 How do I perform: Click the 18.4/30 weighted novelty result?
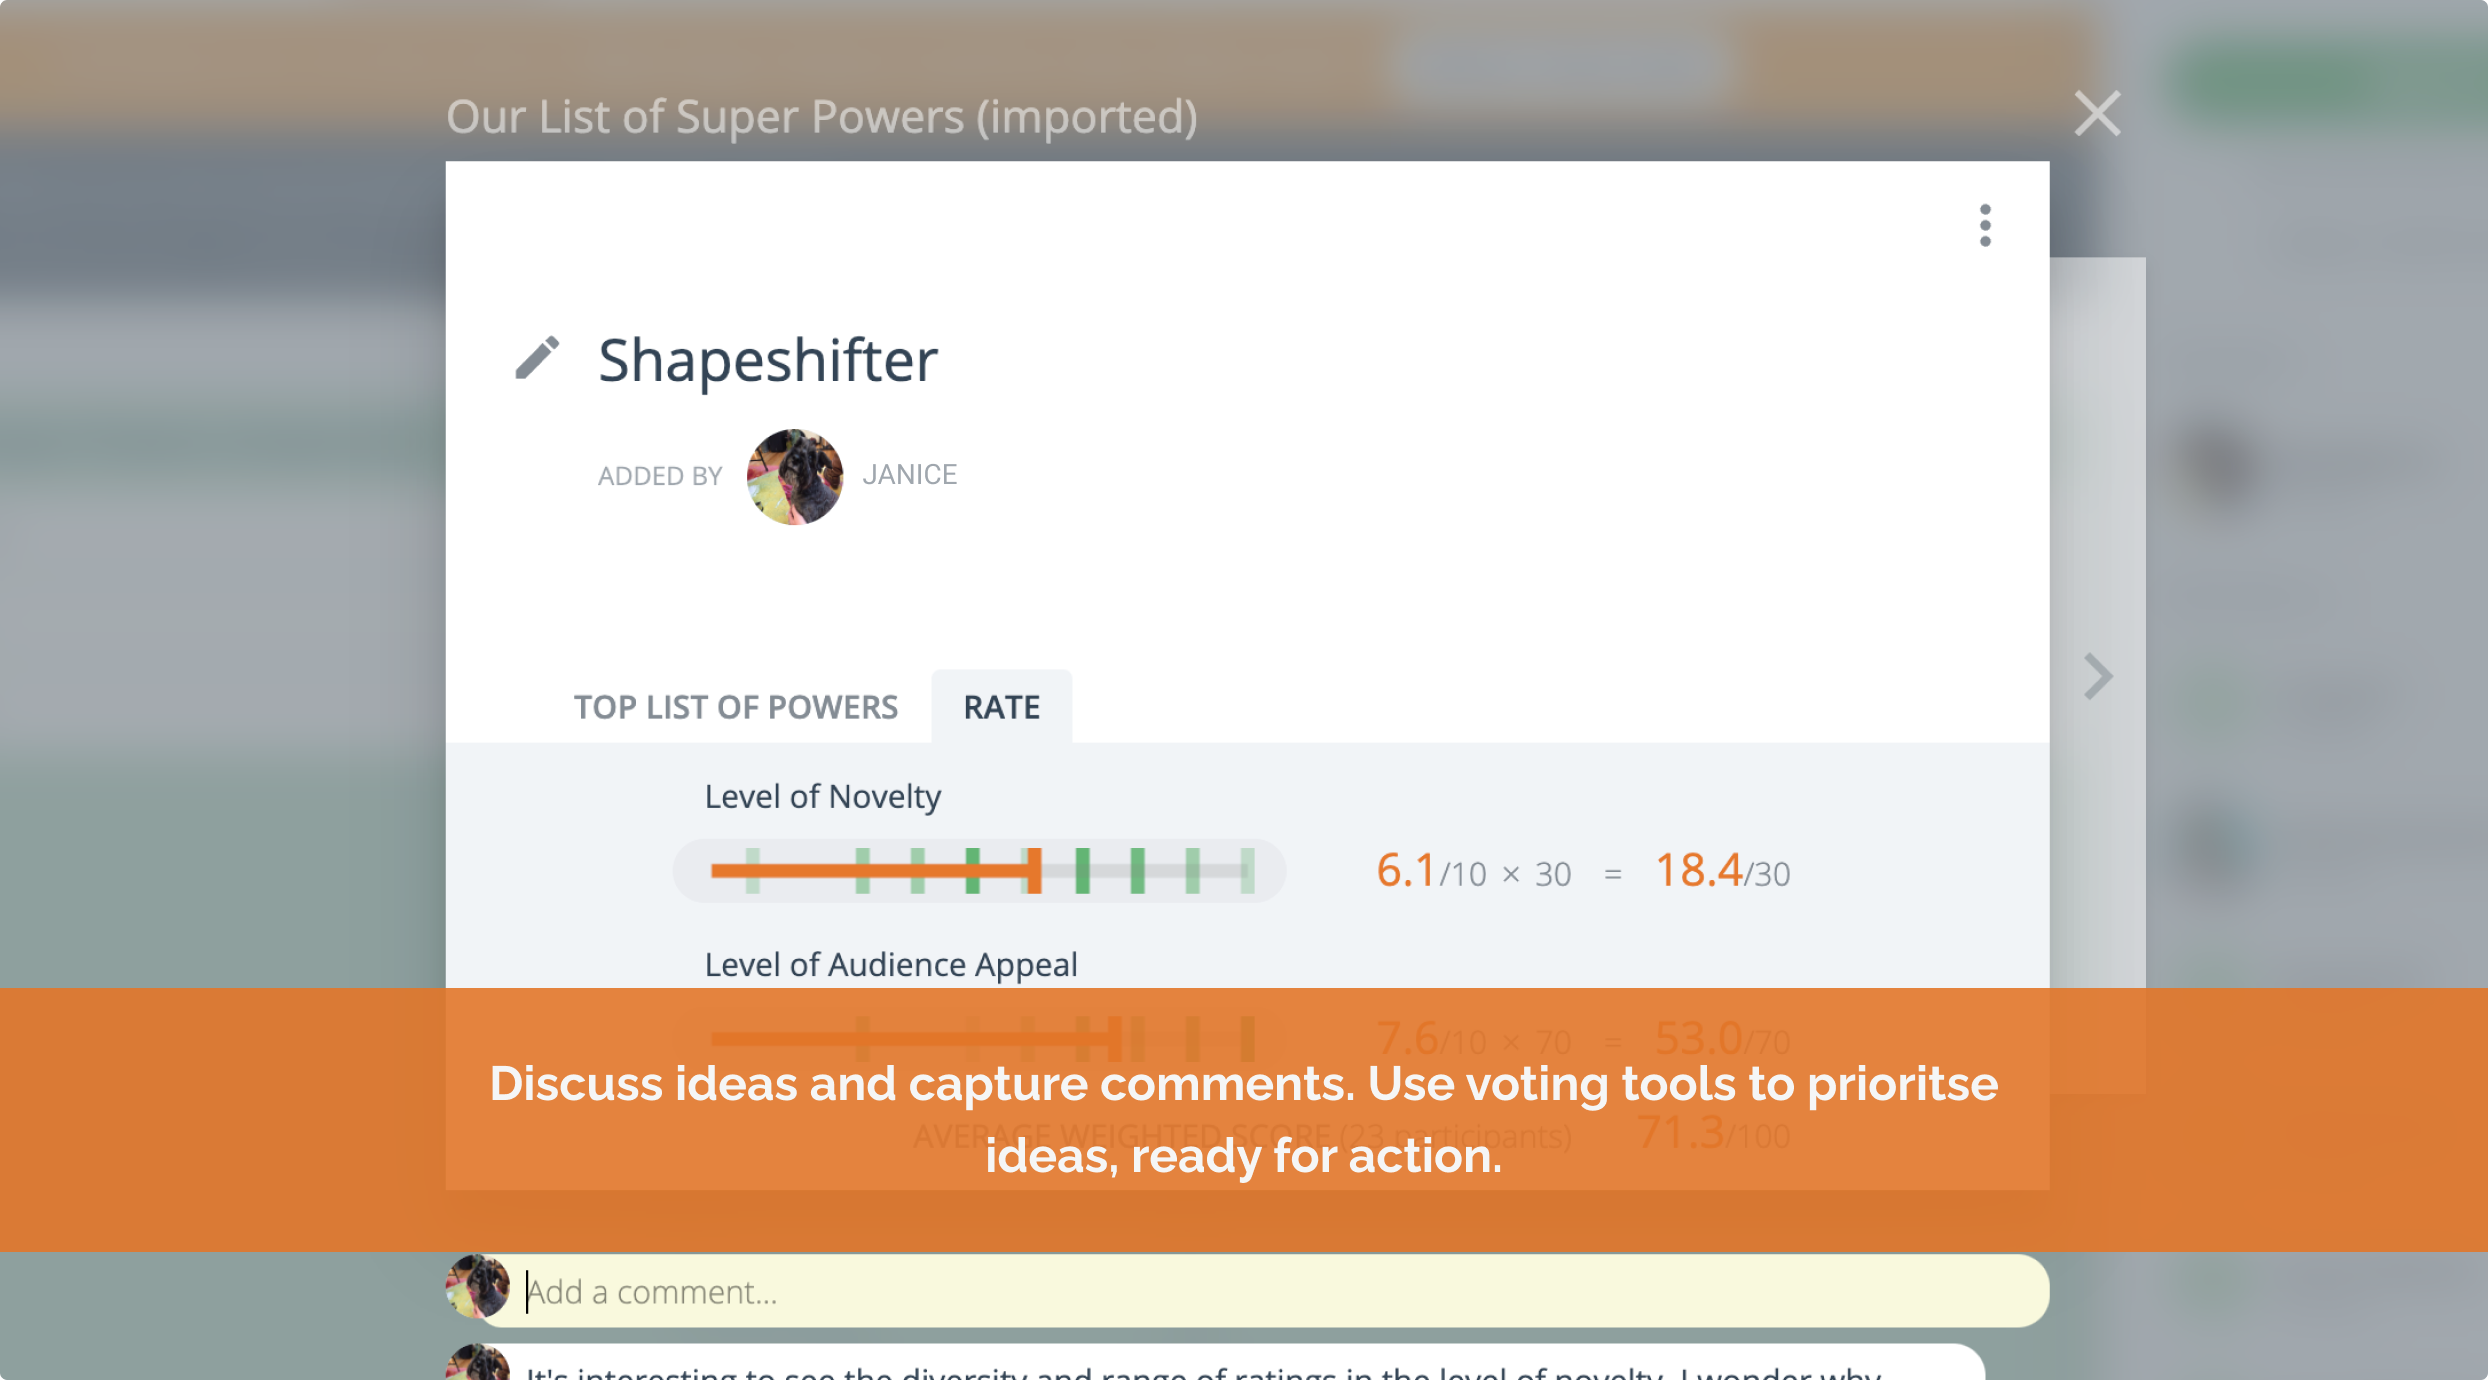(x=1721, y=871)
